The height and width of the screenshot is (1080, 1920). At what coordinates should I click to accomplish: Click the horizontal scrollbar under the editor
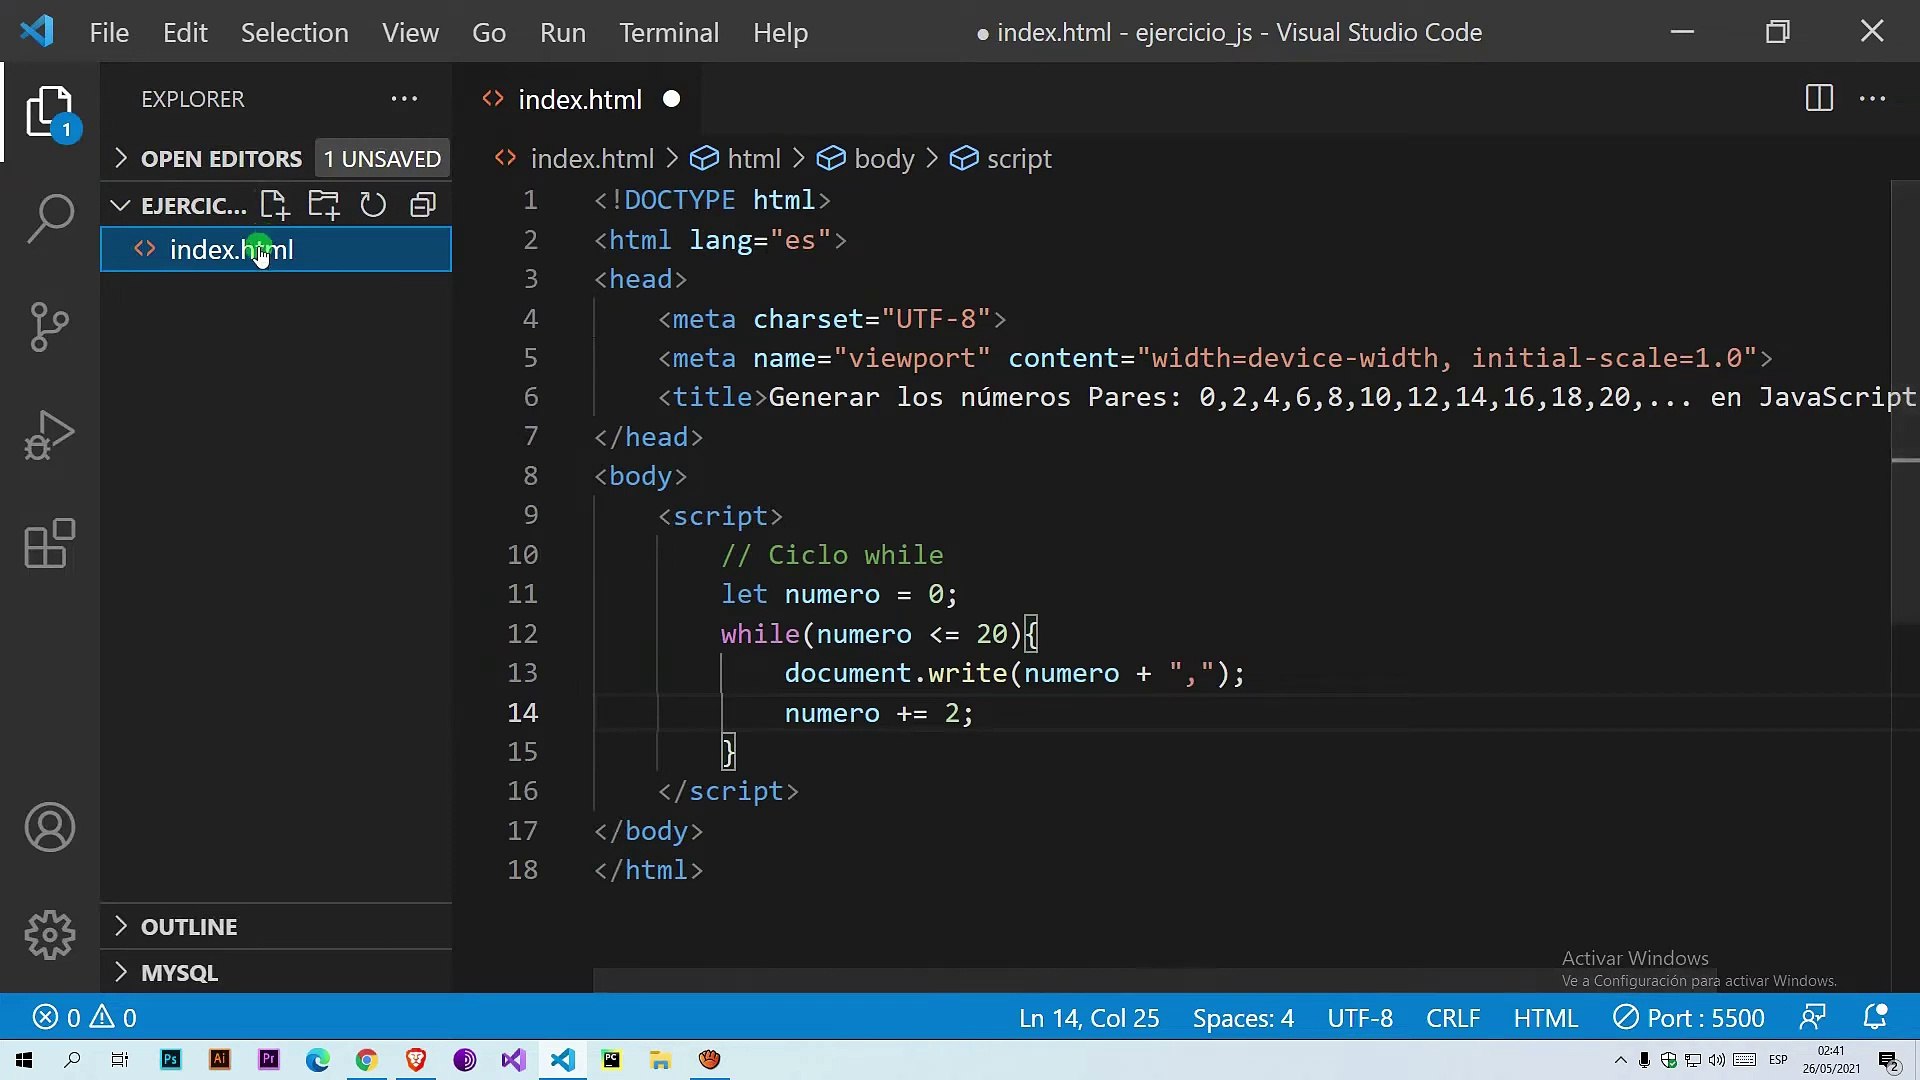point(1155,981)
